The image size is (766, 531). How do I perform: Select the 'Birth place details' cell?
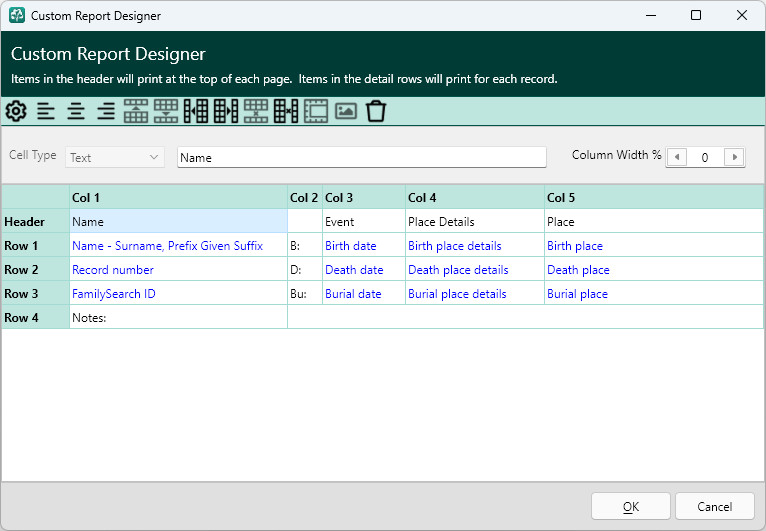tap(475, 245)
